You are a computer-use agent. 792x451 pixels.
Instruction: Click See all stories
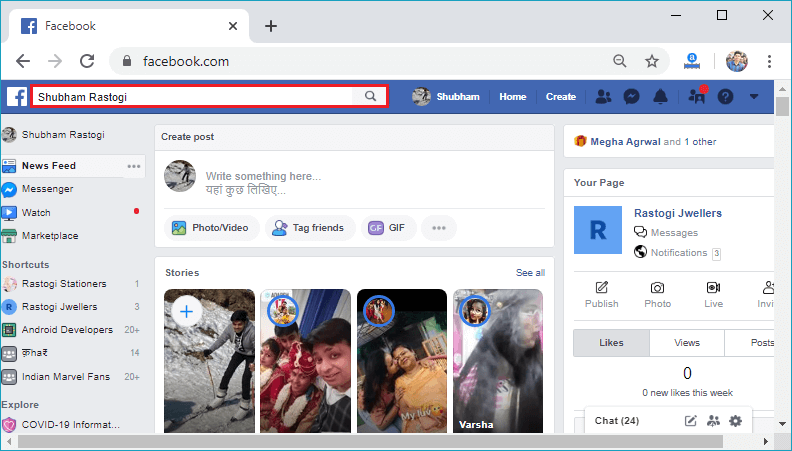click(x=530, y=273)
